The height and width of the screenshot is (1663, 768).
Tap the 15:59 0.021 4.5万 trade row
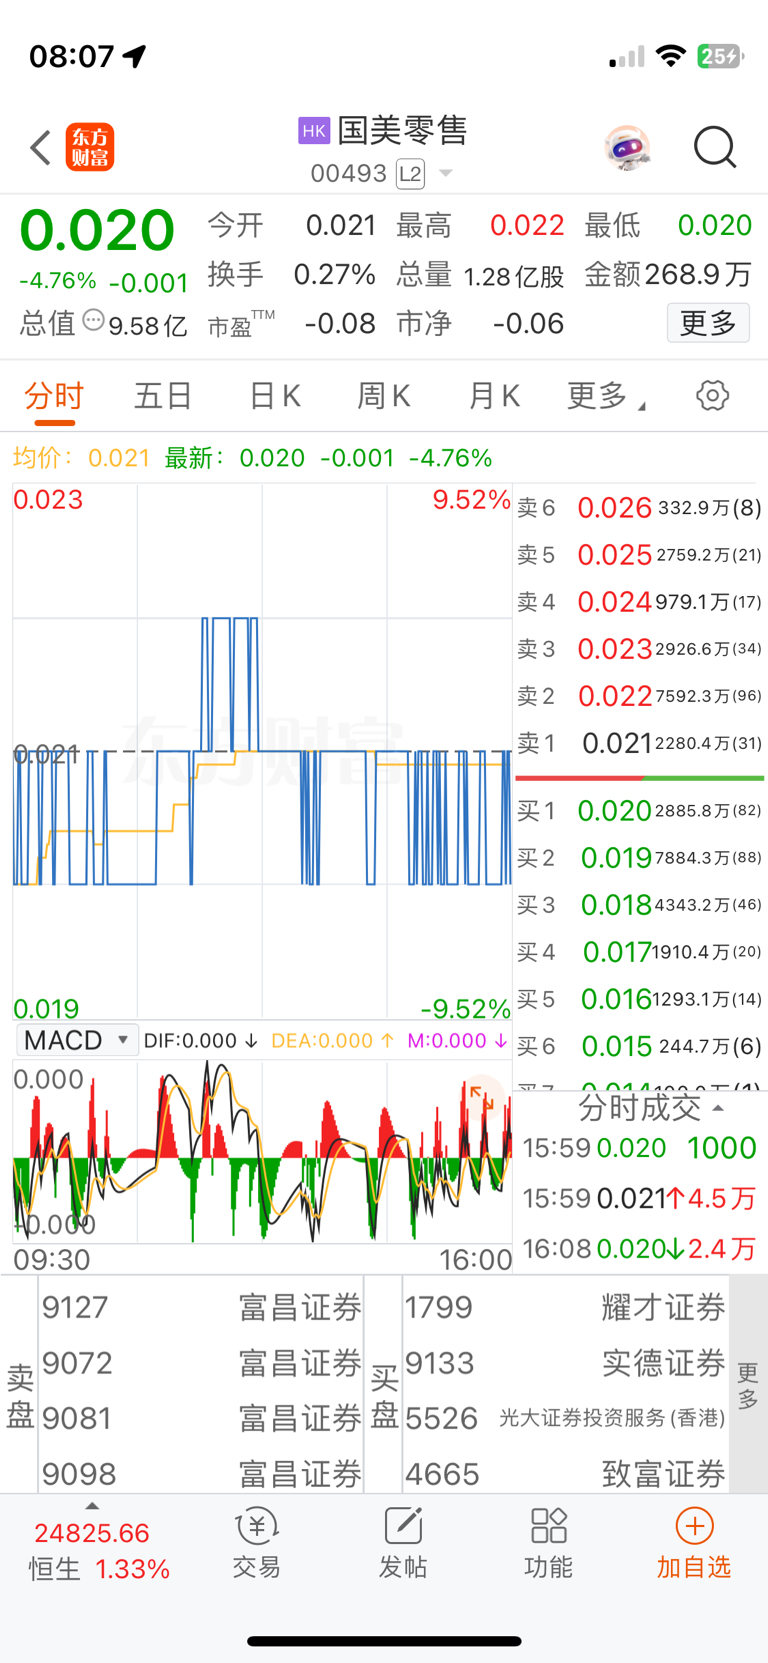pos(640,1198)
